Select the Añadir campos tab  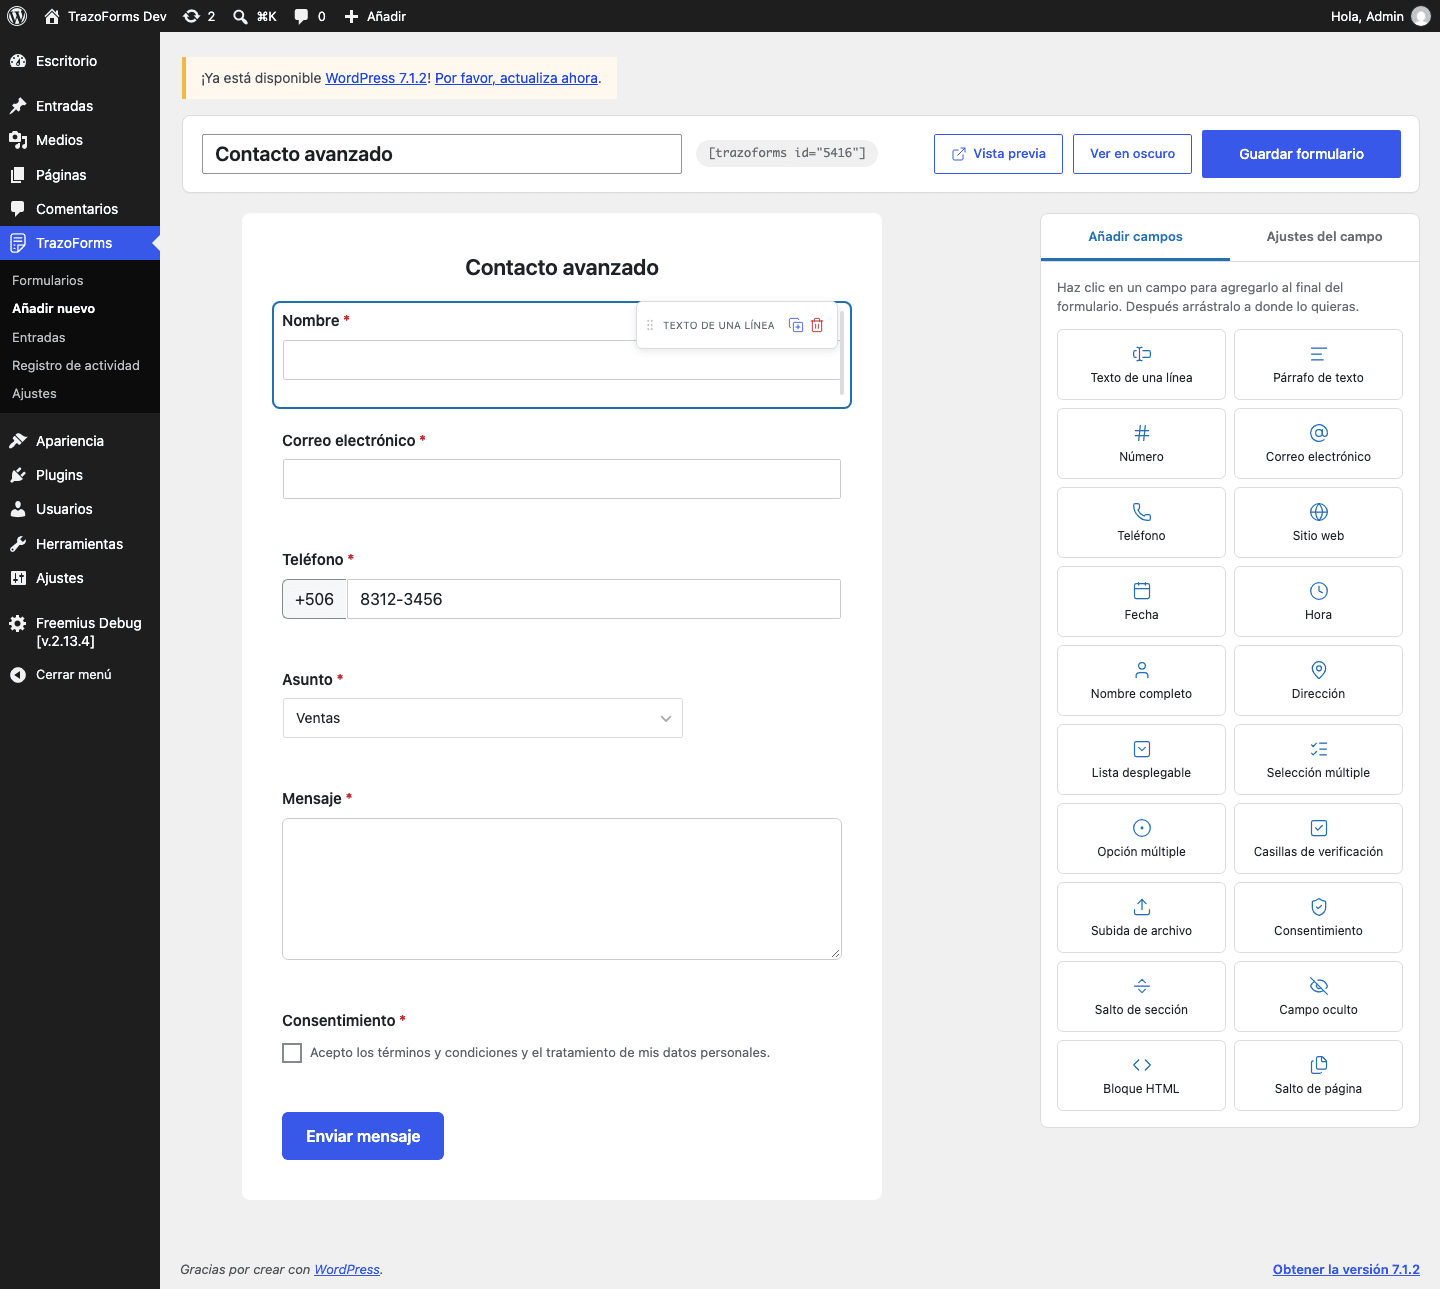[1135, 237]
